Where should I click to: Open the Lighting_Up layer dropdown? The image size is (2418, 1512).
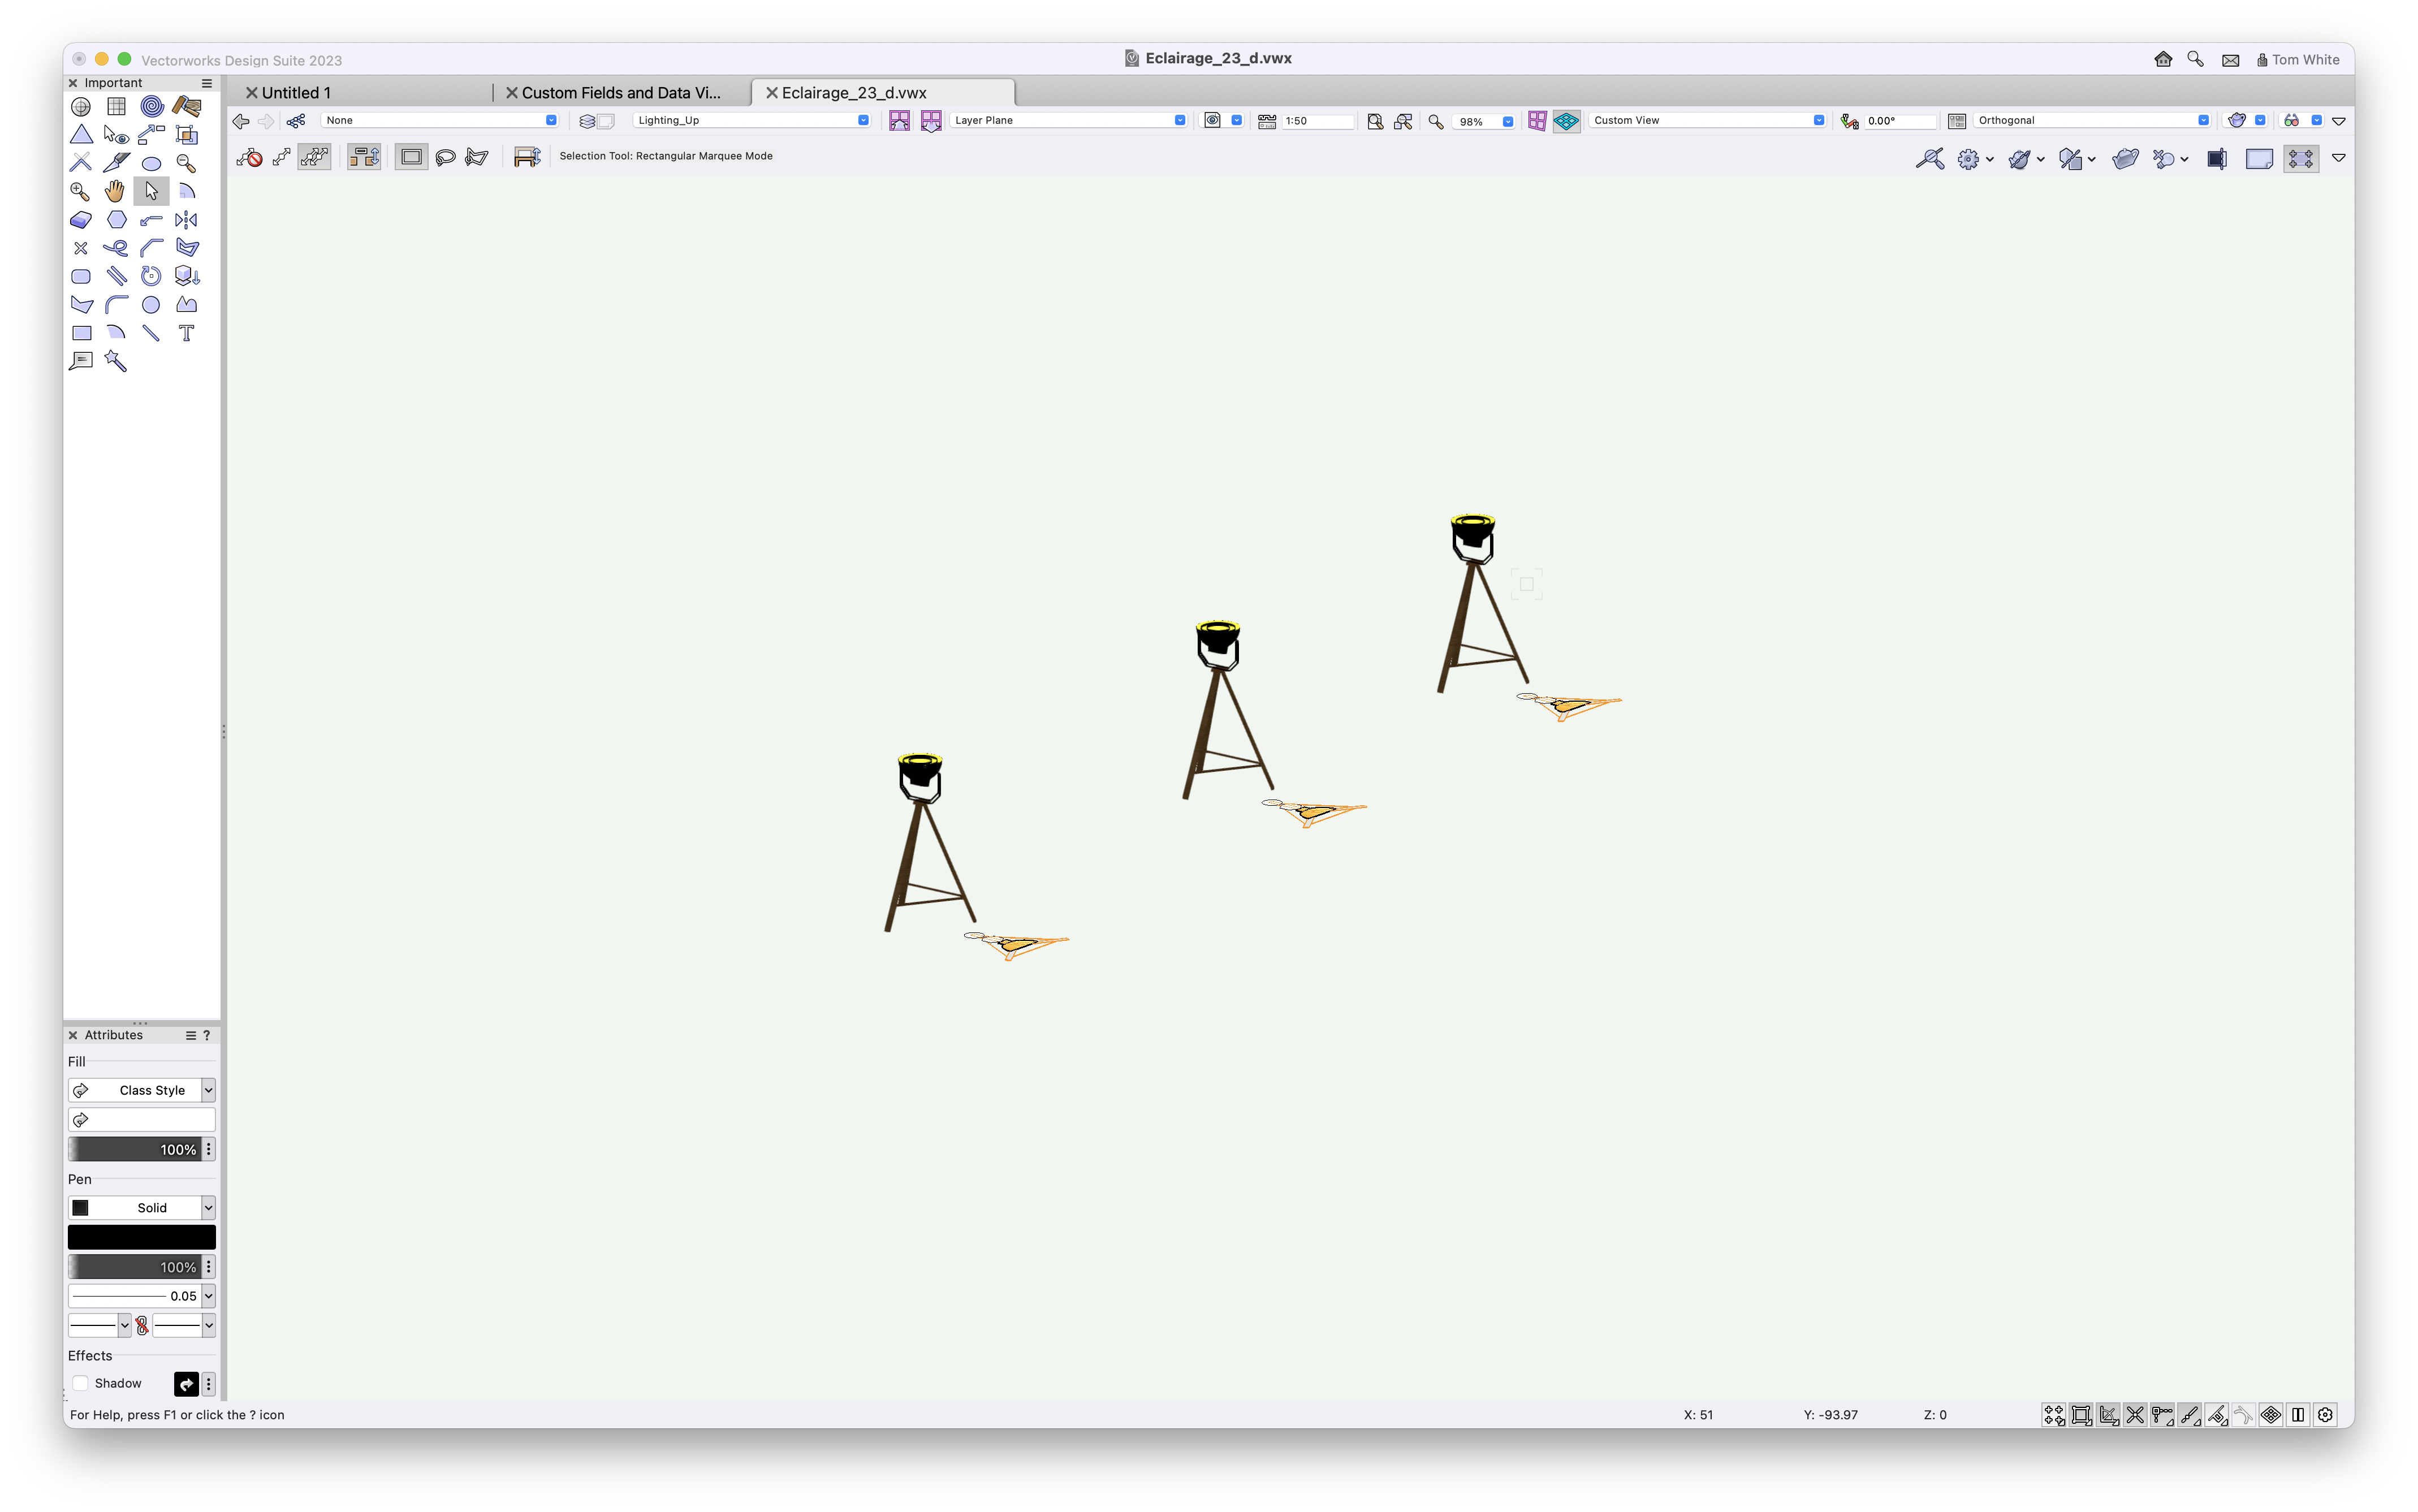coord(751,120)
